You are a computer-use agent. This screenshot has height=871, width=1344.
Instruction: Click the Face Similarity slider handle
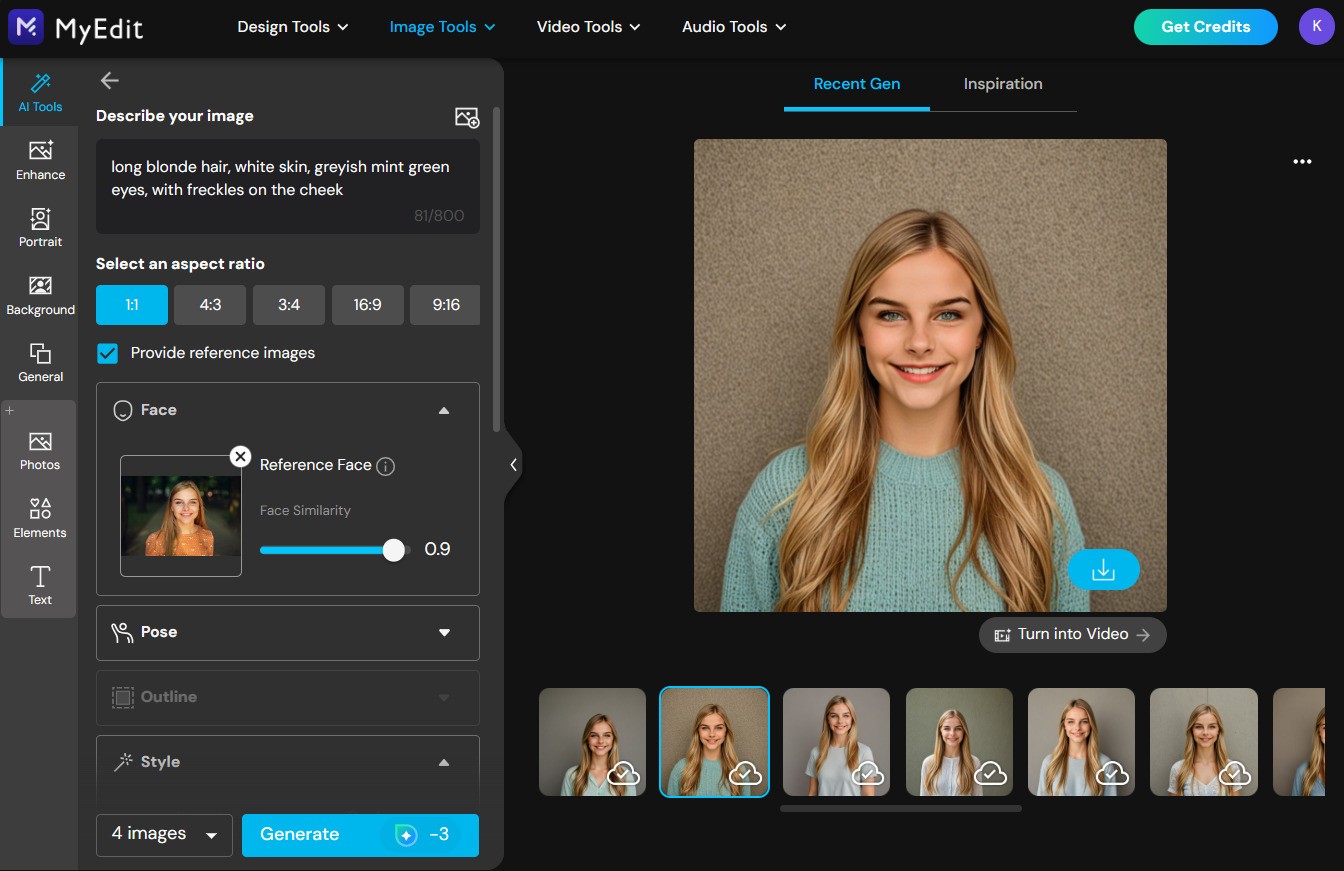(x=394, y=550)
